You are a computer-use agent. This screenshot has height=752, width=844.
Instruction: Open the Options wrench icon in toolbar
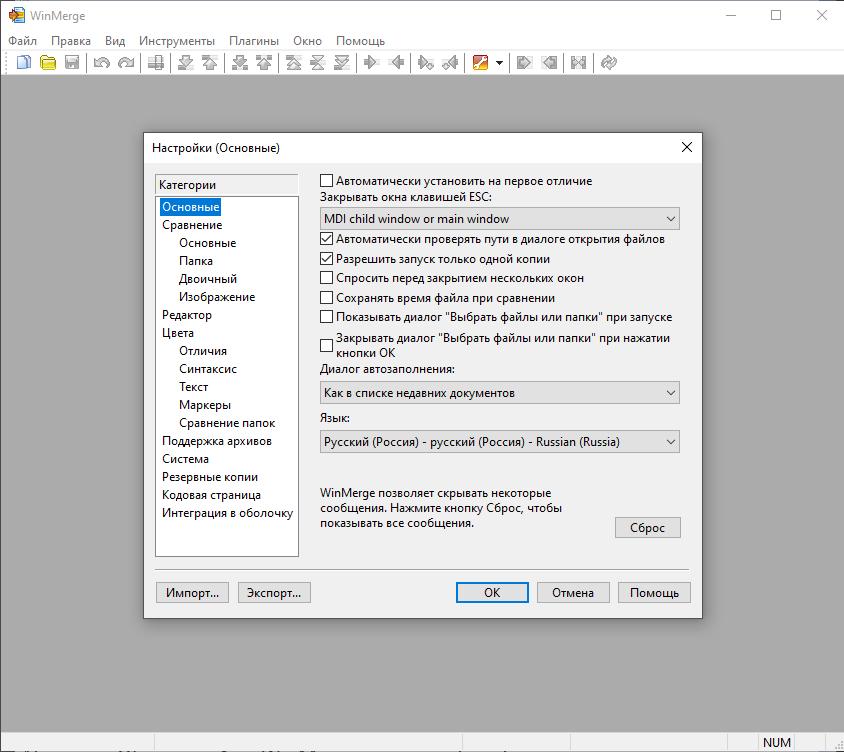point(480,63)
